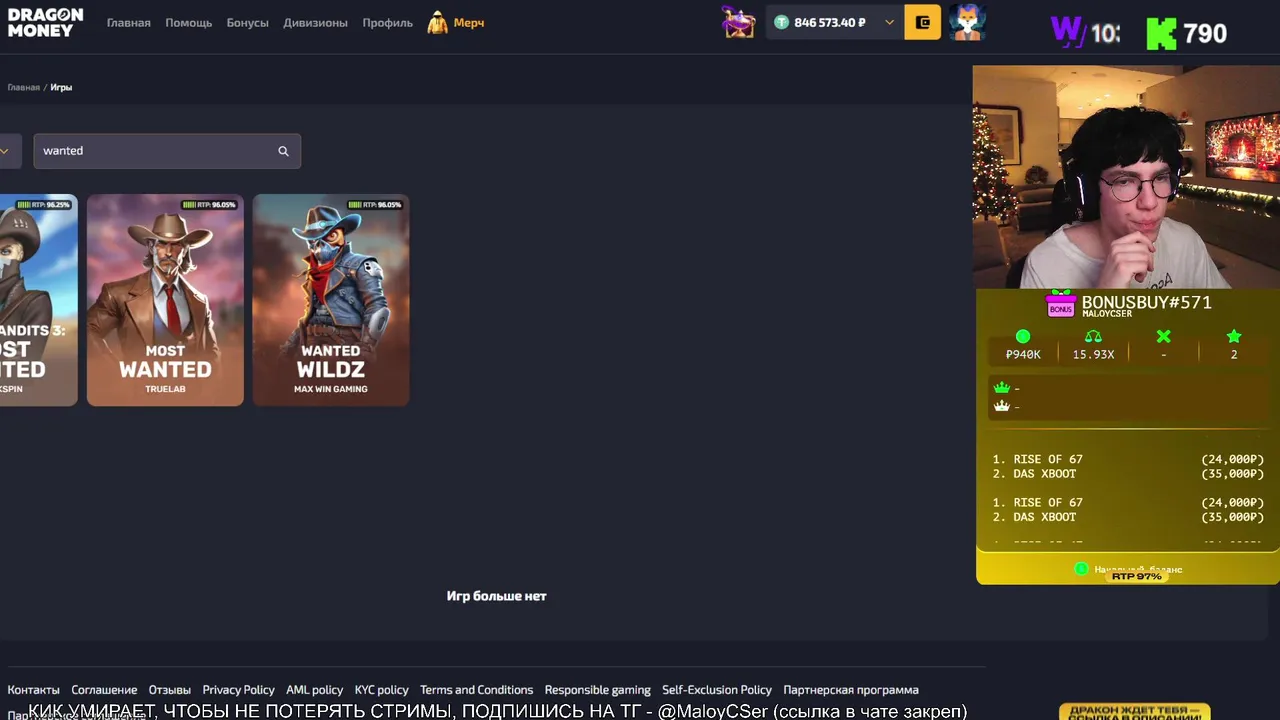1280x720 pixels.
Task: Click the green Kick K logo
Action: 1161,33
